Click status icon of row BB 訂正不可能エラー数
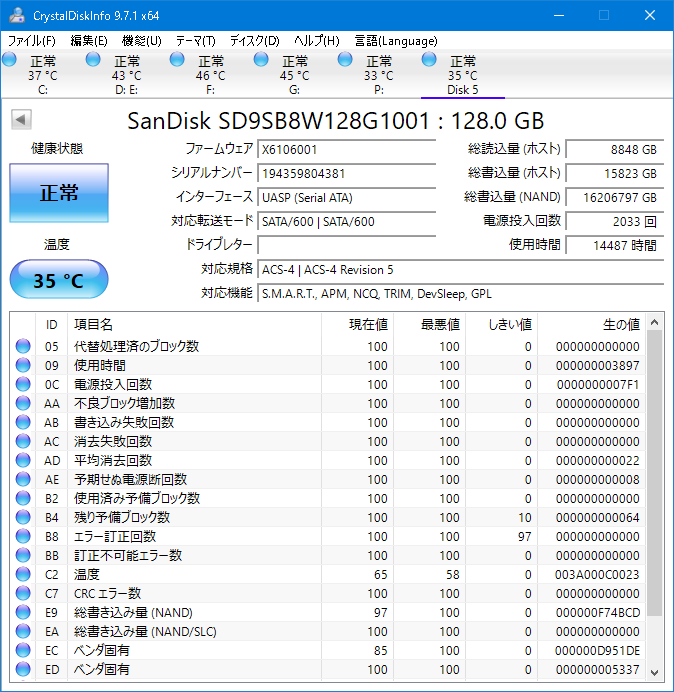Screen dimensions: 674x692 (23, 555)
